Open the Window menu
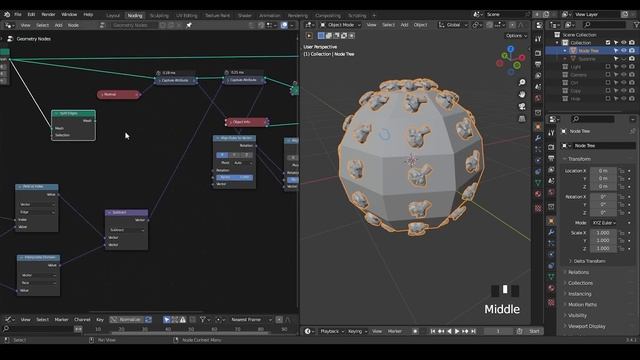This screenshot has width=640, height=360. point(69,14)
